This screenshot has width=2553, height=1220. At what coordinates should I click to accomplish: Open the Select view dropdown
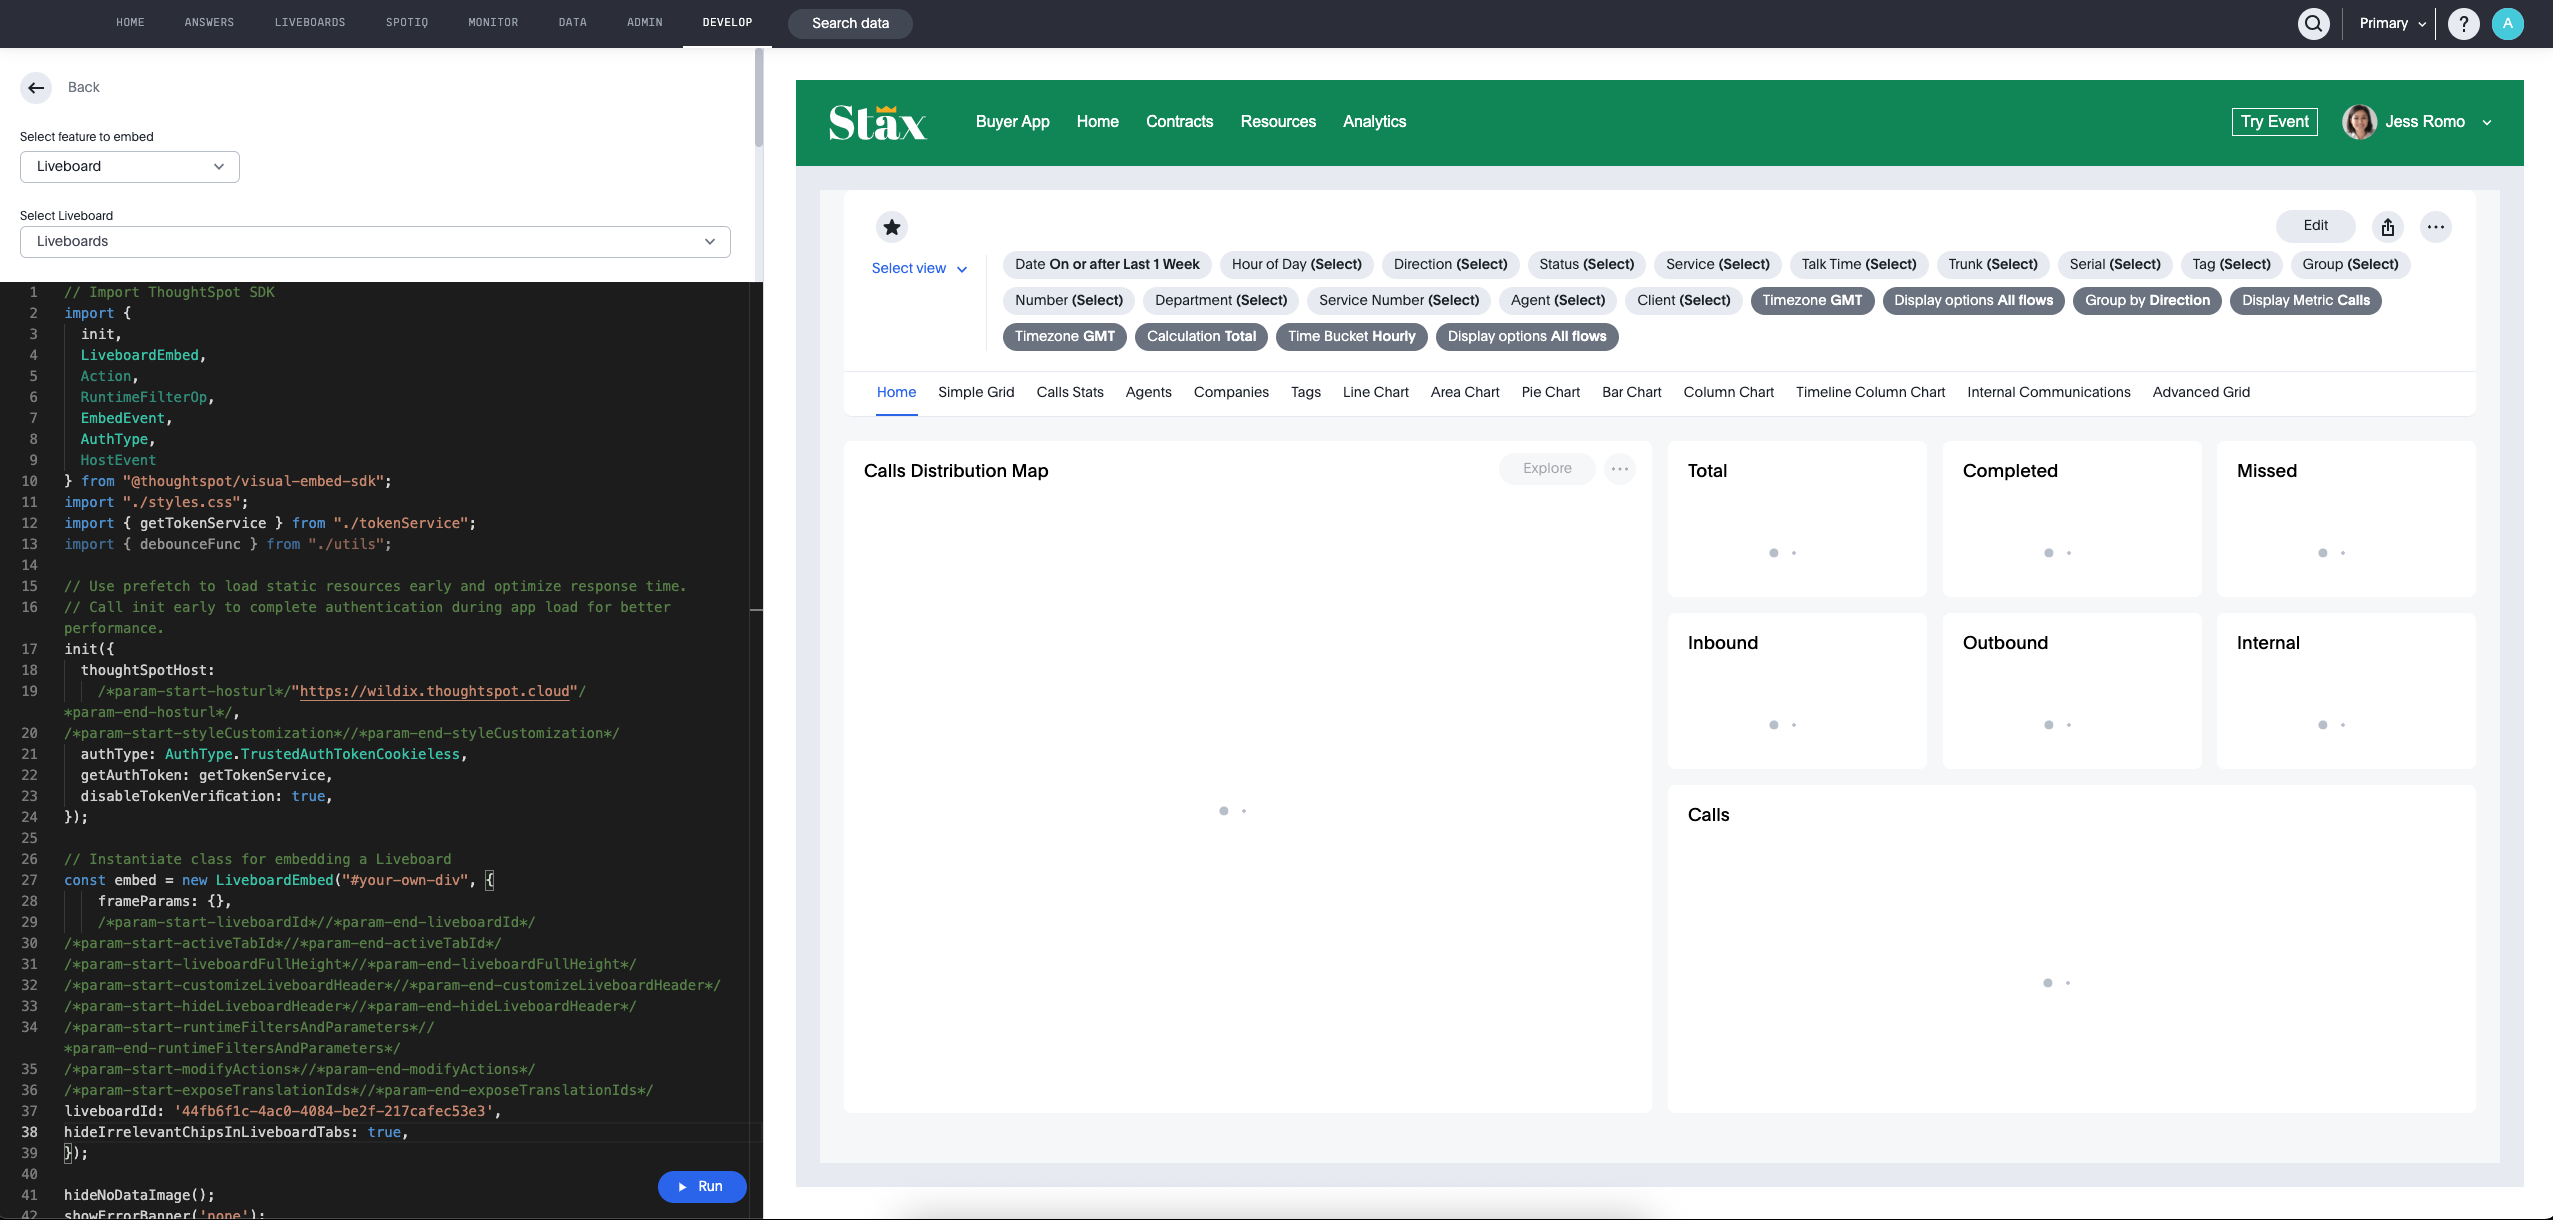[x=920, y=269]
